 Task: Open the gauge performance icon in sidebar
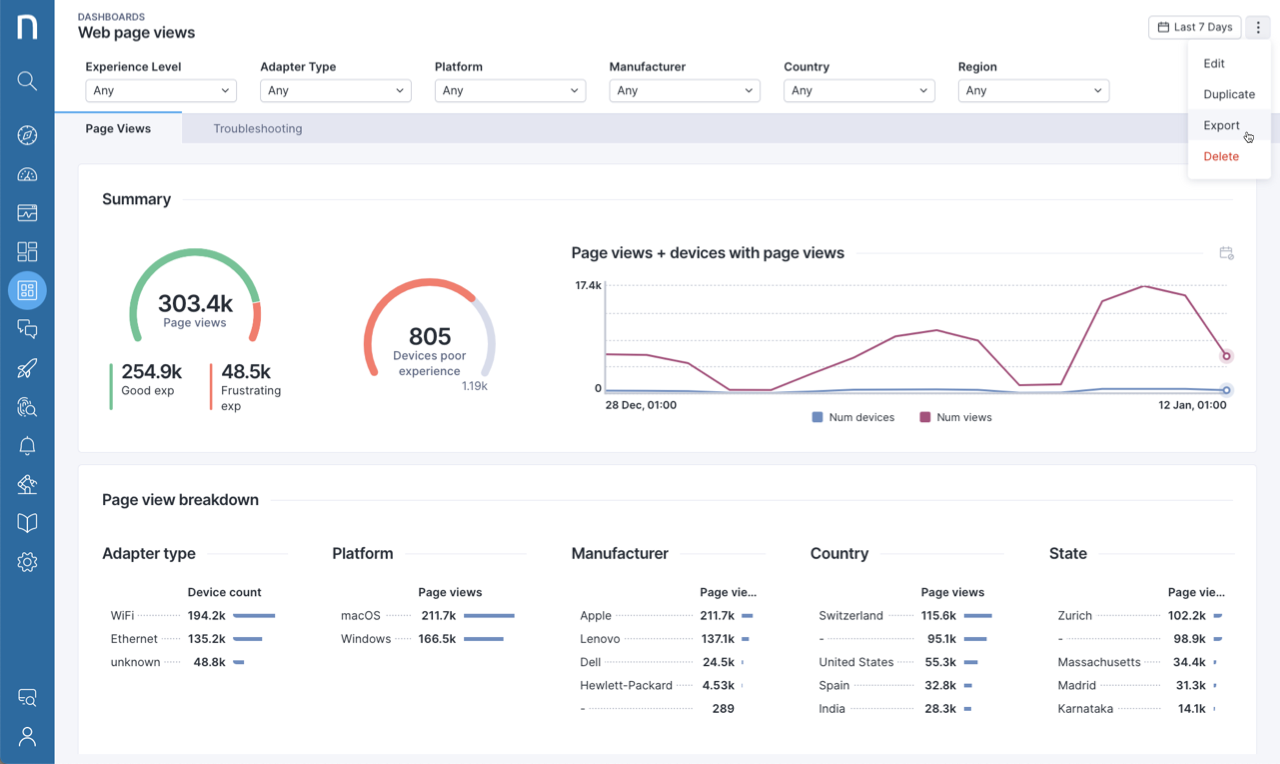(27, 173)
